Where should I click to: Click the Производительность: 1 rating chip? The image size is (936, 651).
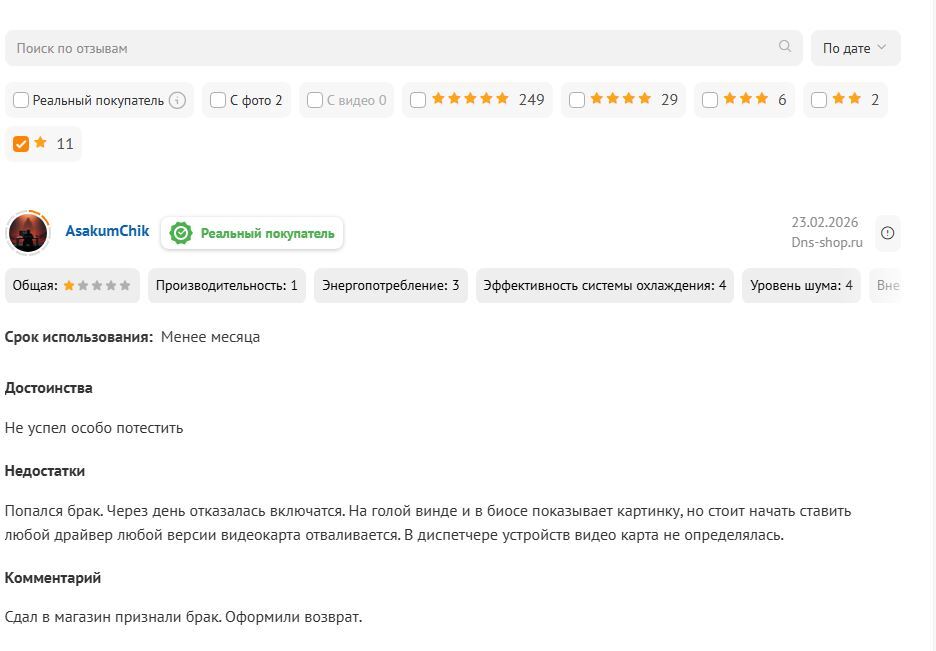227,285
